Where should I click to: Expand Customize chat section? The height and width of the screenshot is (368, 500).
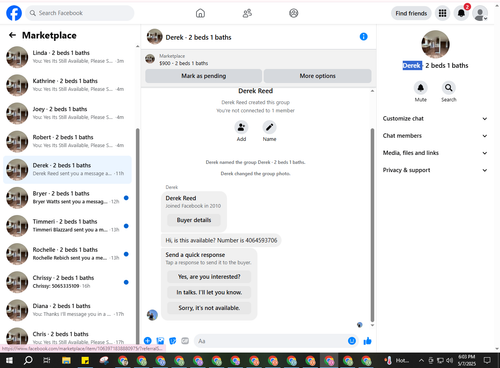(x=435, y=119)
